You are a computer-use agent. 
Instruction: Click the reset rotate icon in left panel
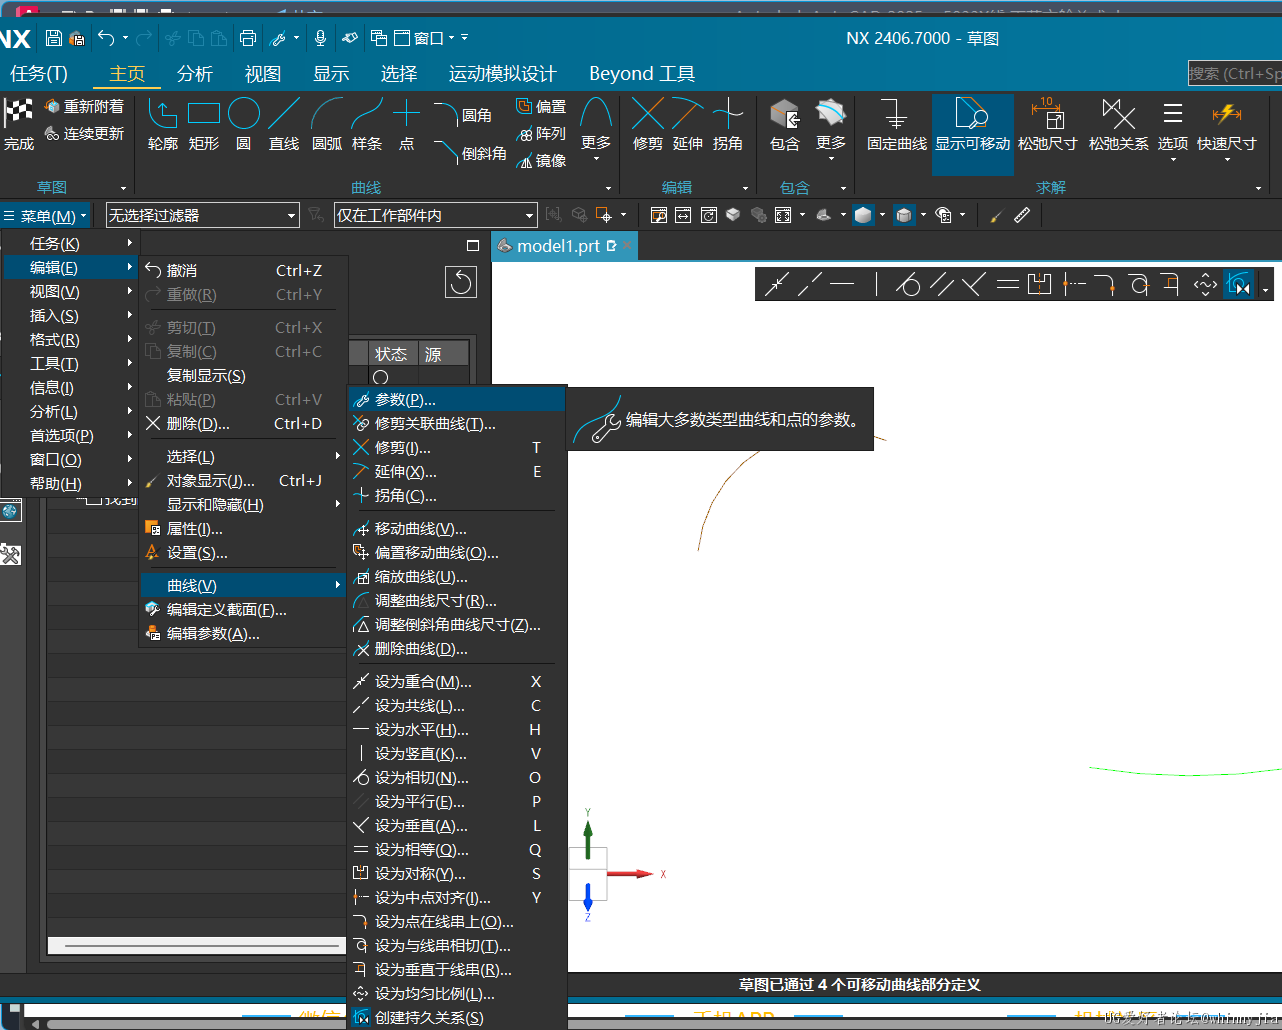pos(461,282)
